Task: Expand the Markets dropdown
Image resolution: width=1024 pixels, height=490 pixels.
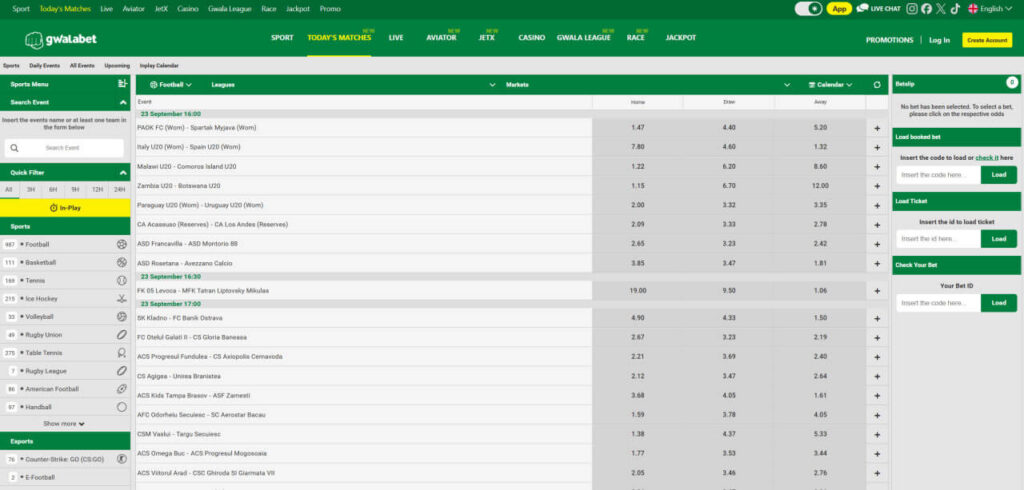Action: pos(648,85)
